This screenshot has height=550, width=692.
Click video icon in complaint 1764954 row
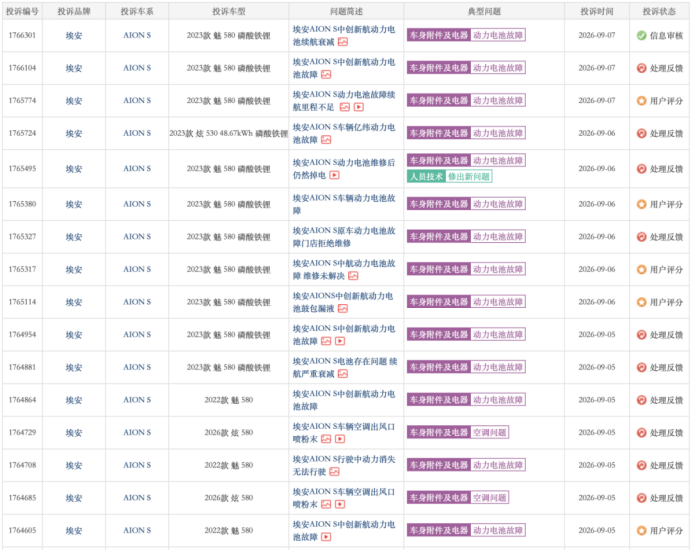coord(340,341)
